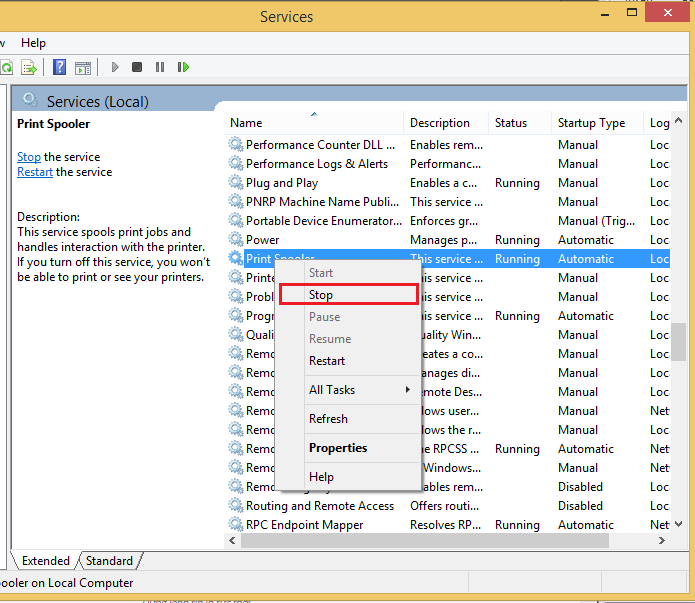The image size is (695, 603).
Task: Click the Stop the service link
Action: point(29,157)
